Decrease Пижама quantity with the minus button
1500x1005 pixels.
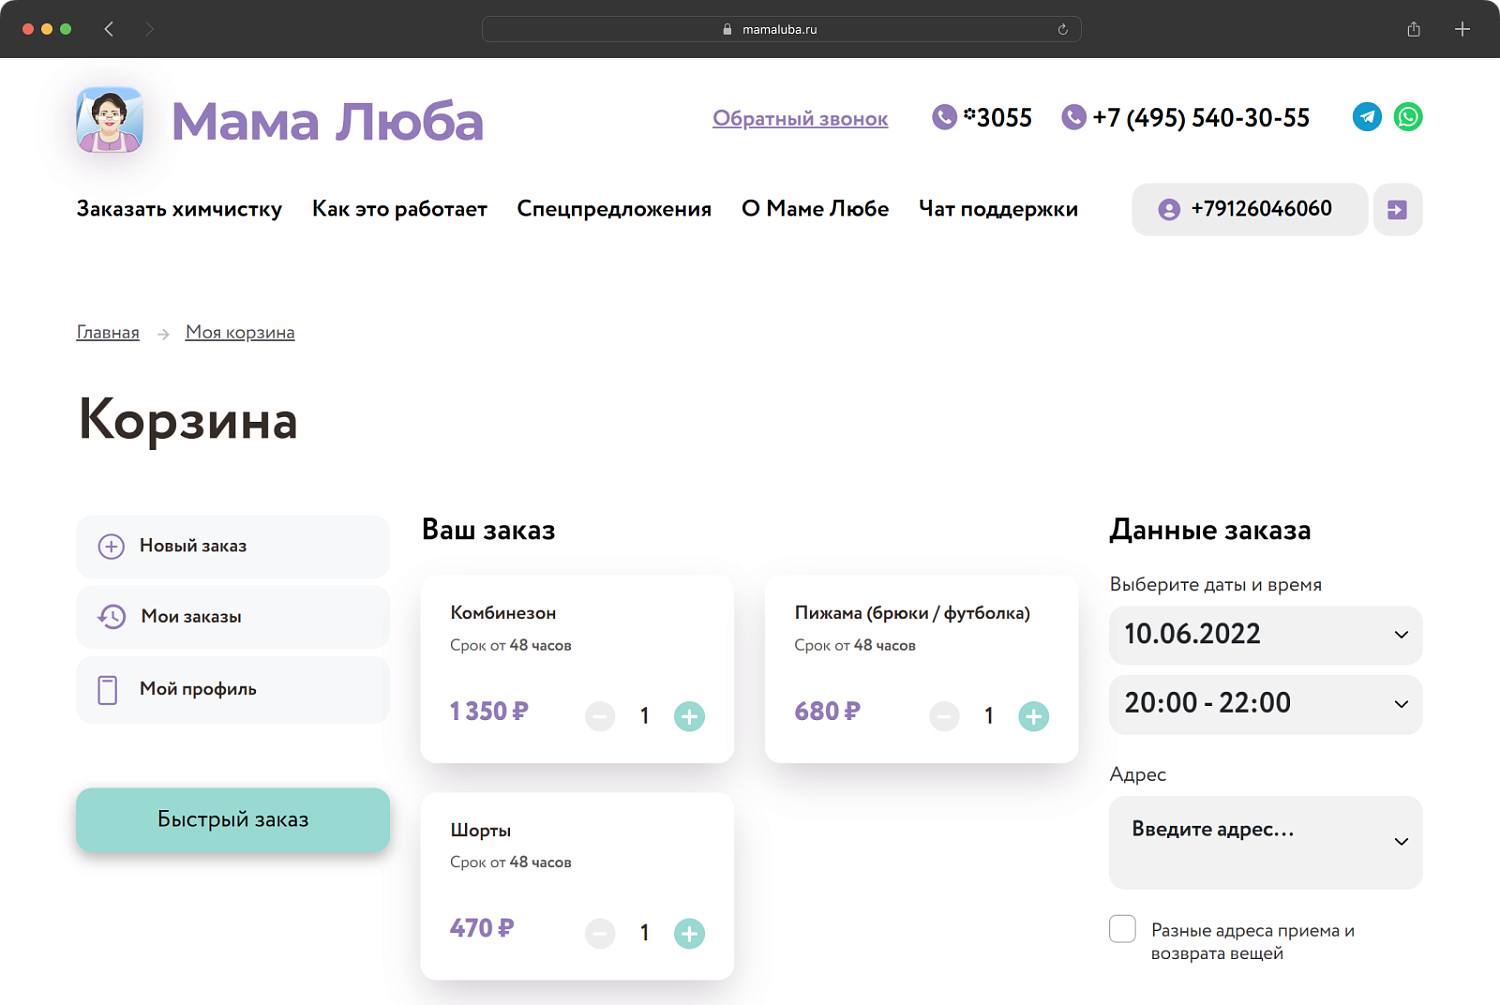pos(944,716)
